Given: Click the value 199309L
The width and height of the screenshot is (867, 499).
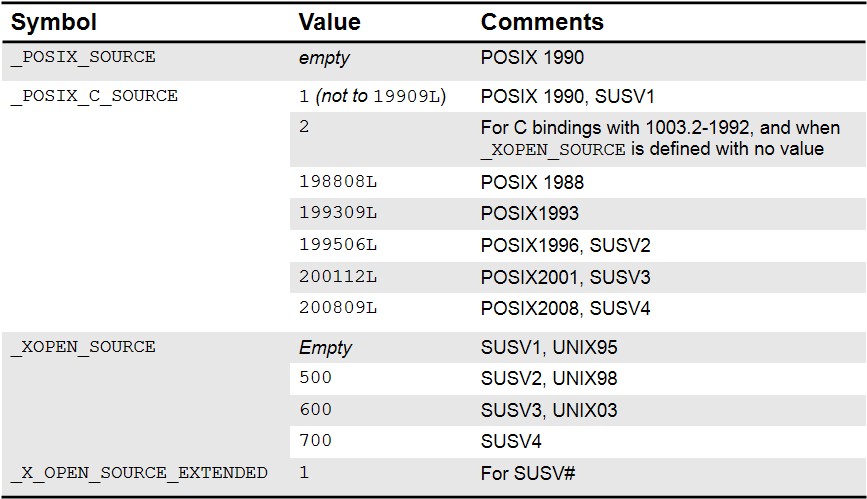Looking at the screenshot, I should [338, 213].
